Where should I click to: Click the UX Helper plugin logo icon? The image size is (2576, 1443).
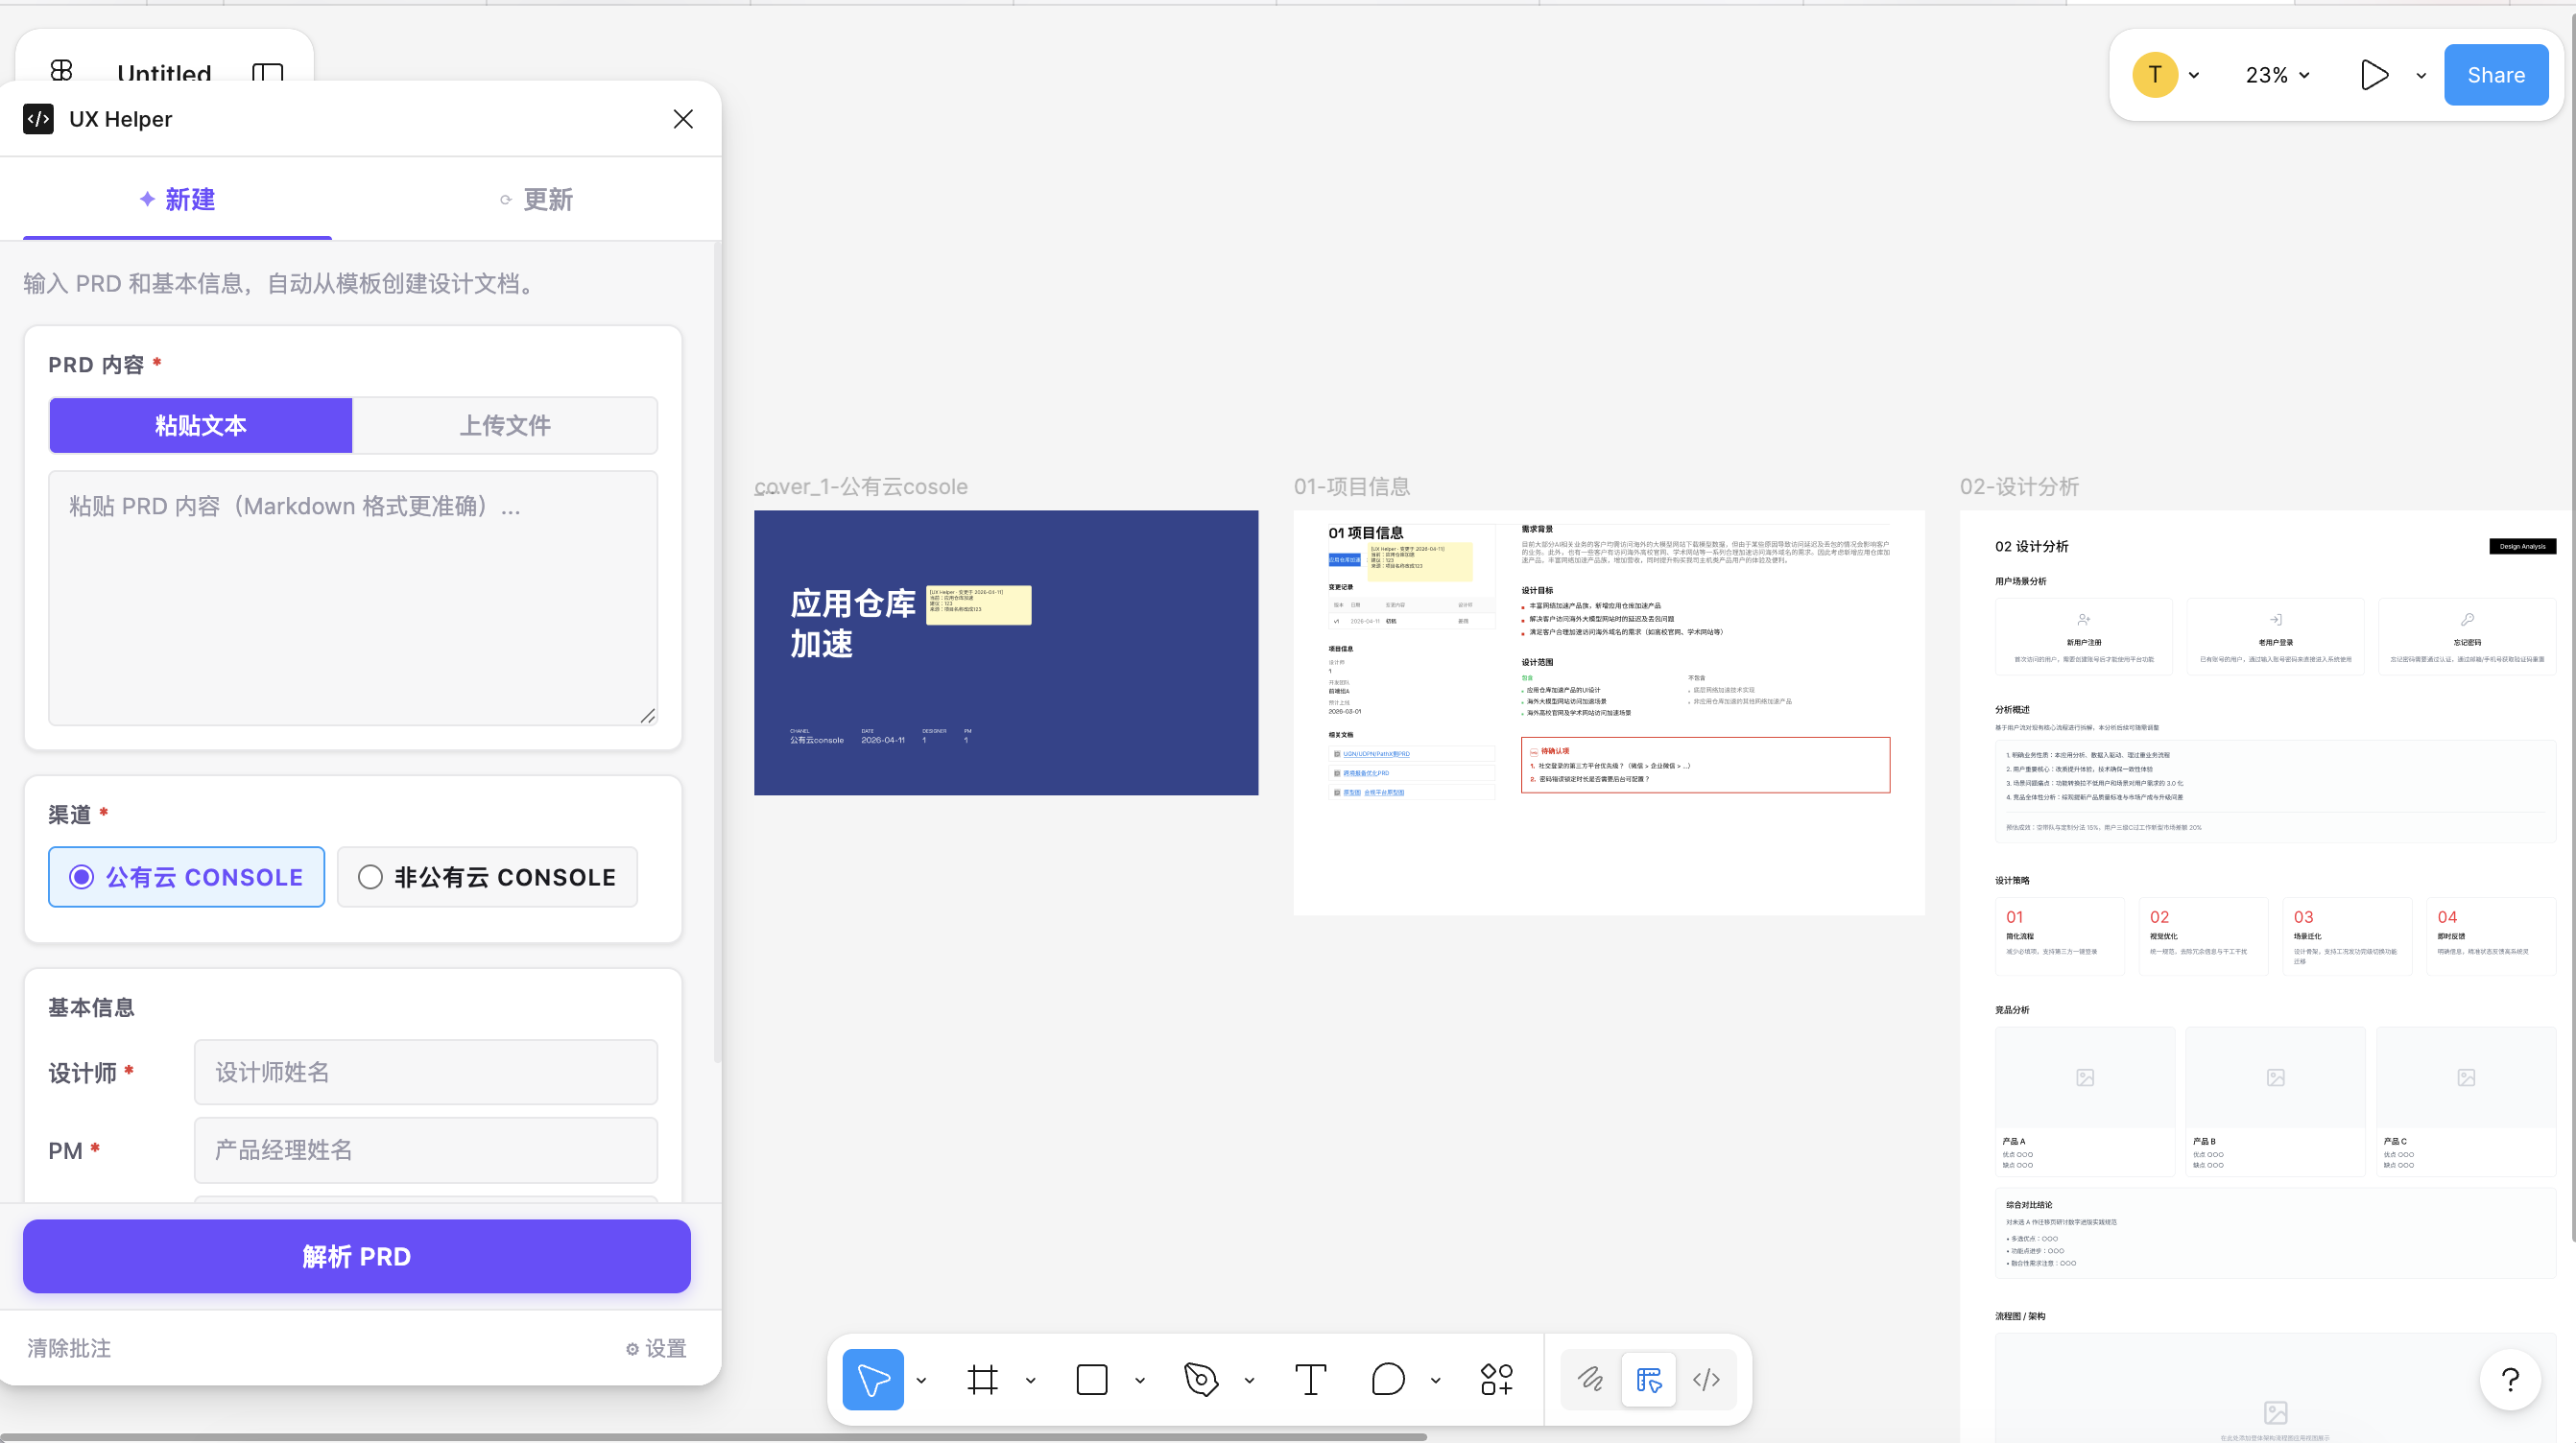point(38,119)
